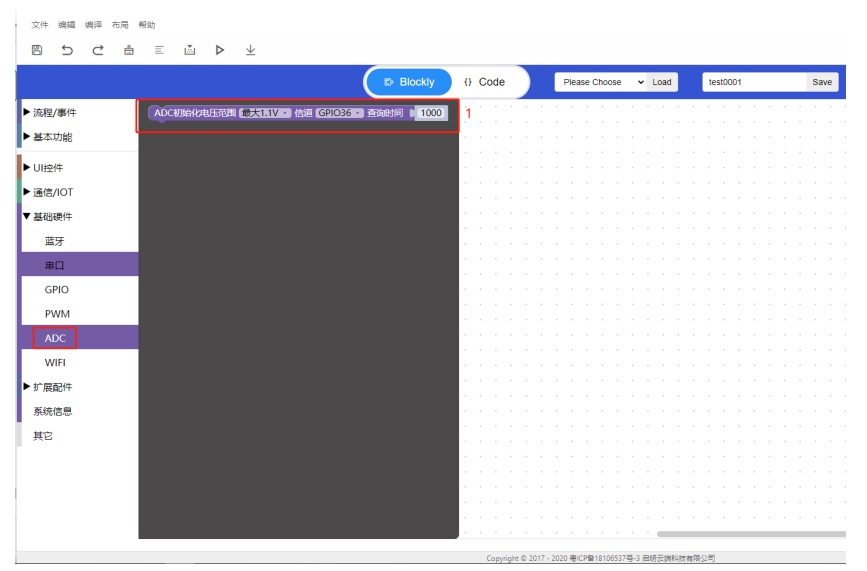The height and width of the screenshot is (571, 867).
Task: Redo the last undone action
Action: (x=98, y=50)
